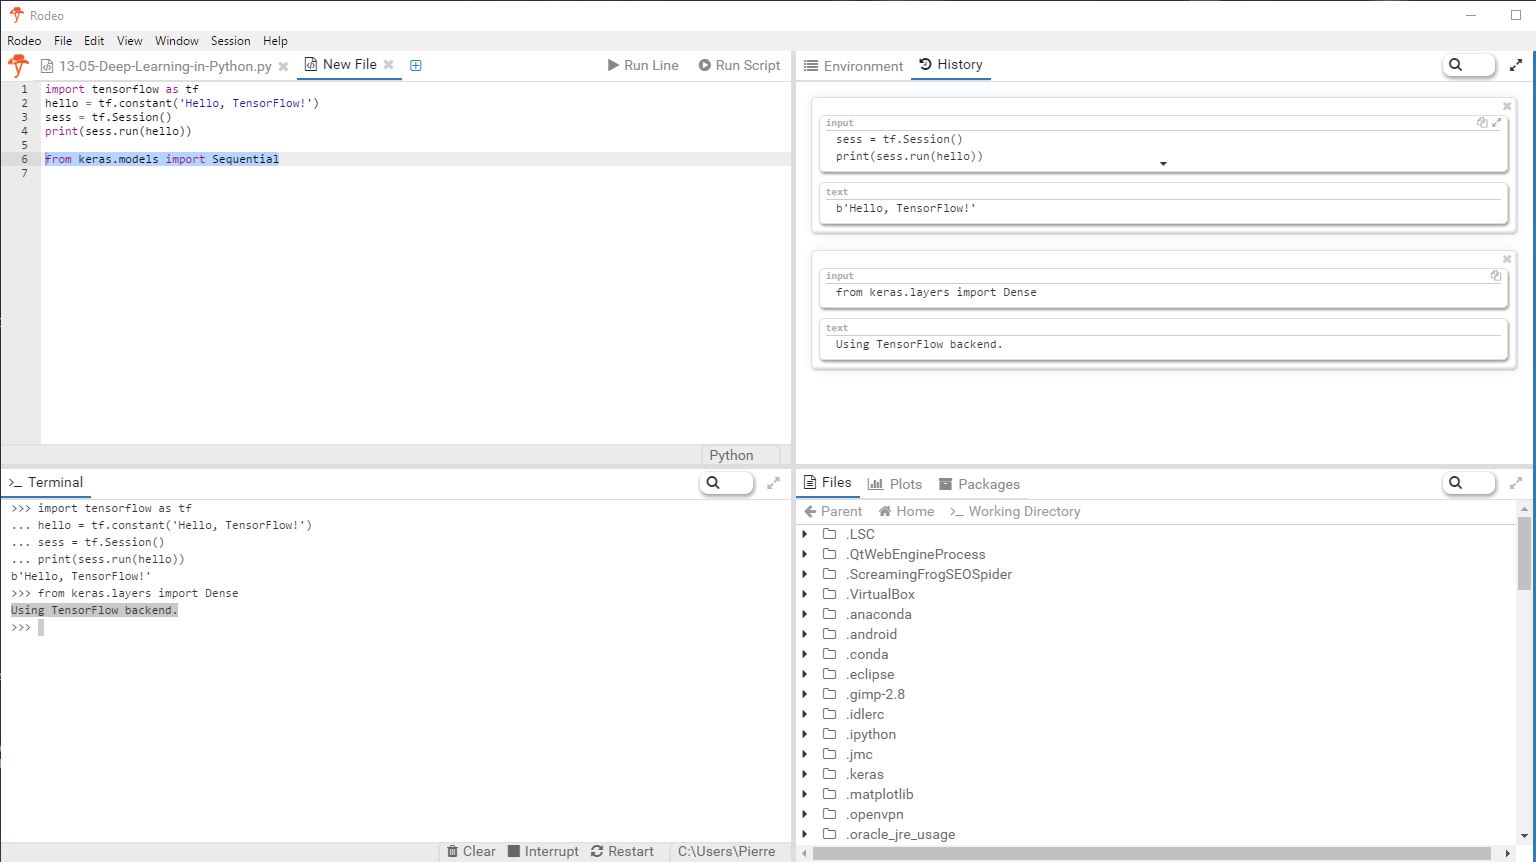1536x862 pixels.
Task: Copy the sess = tf.Session() input block
Action: point(1482,123)
